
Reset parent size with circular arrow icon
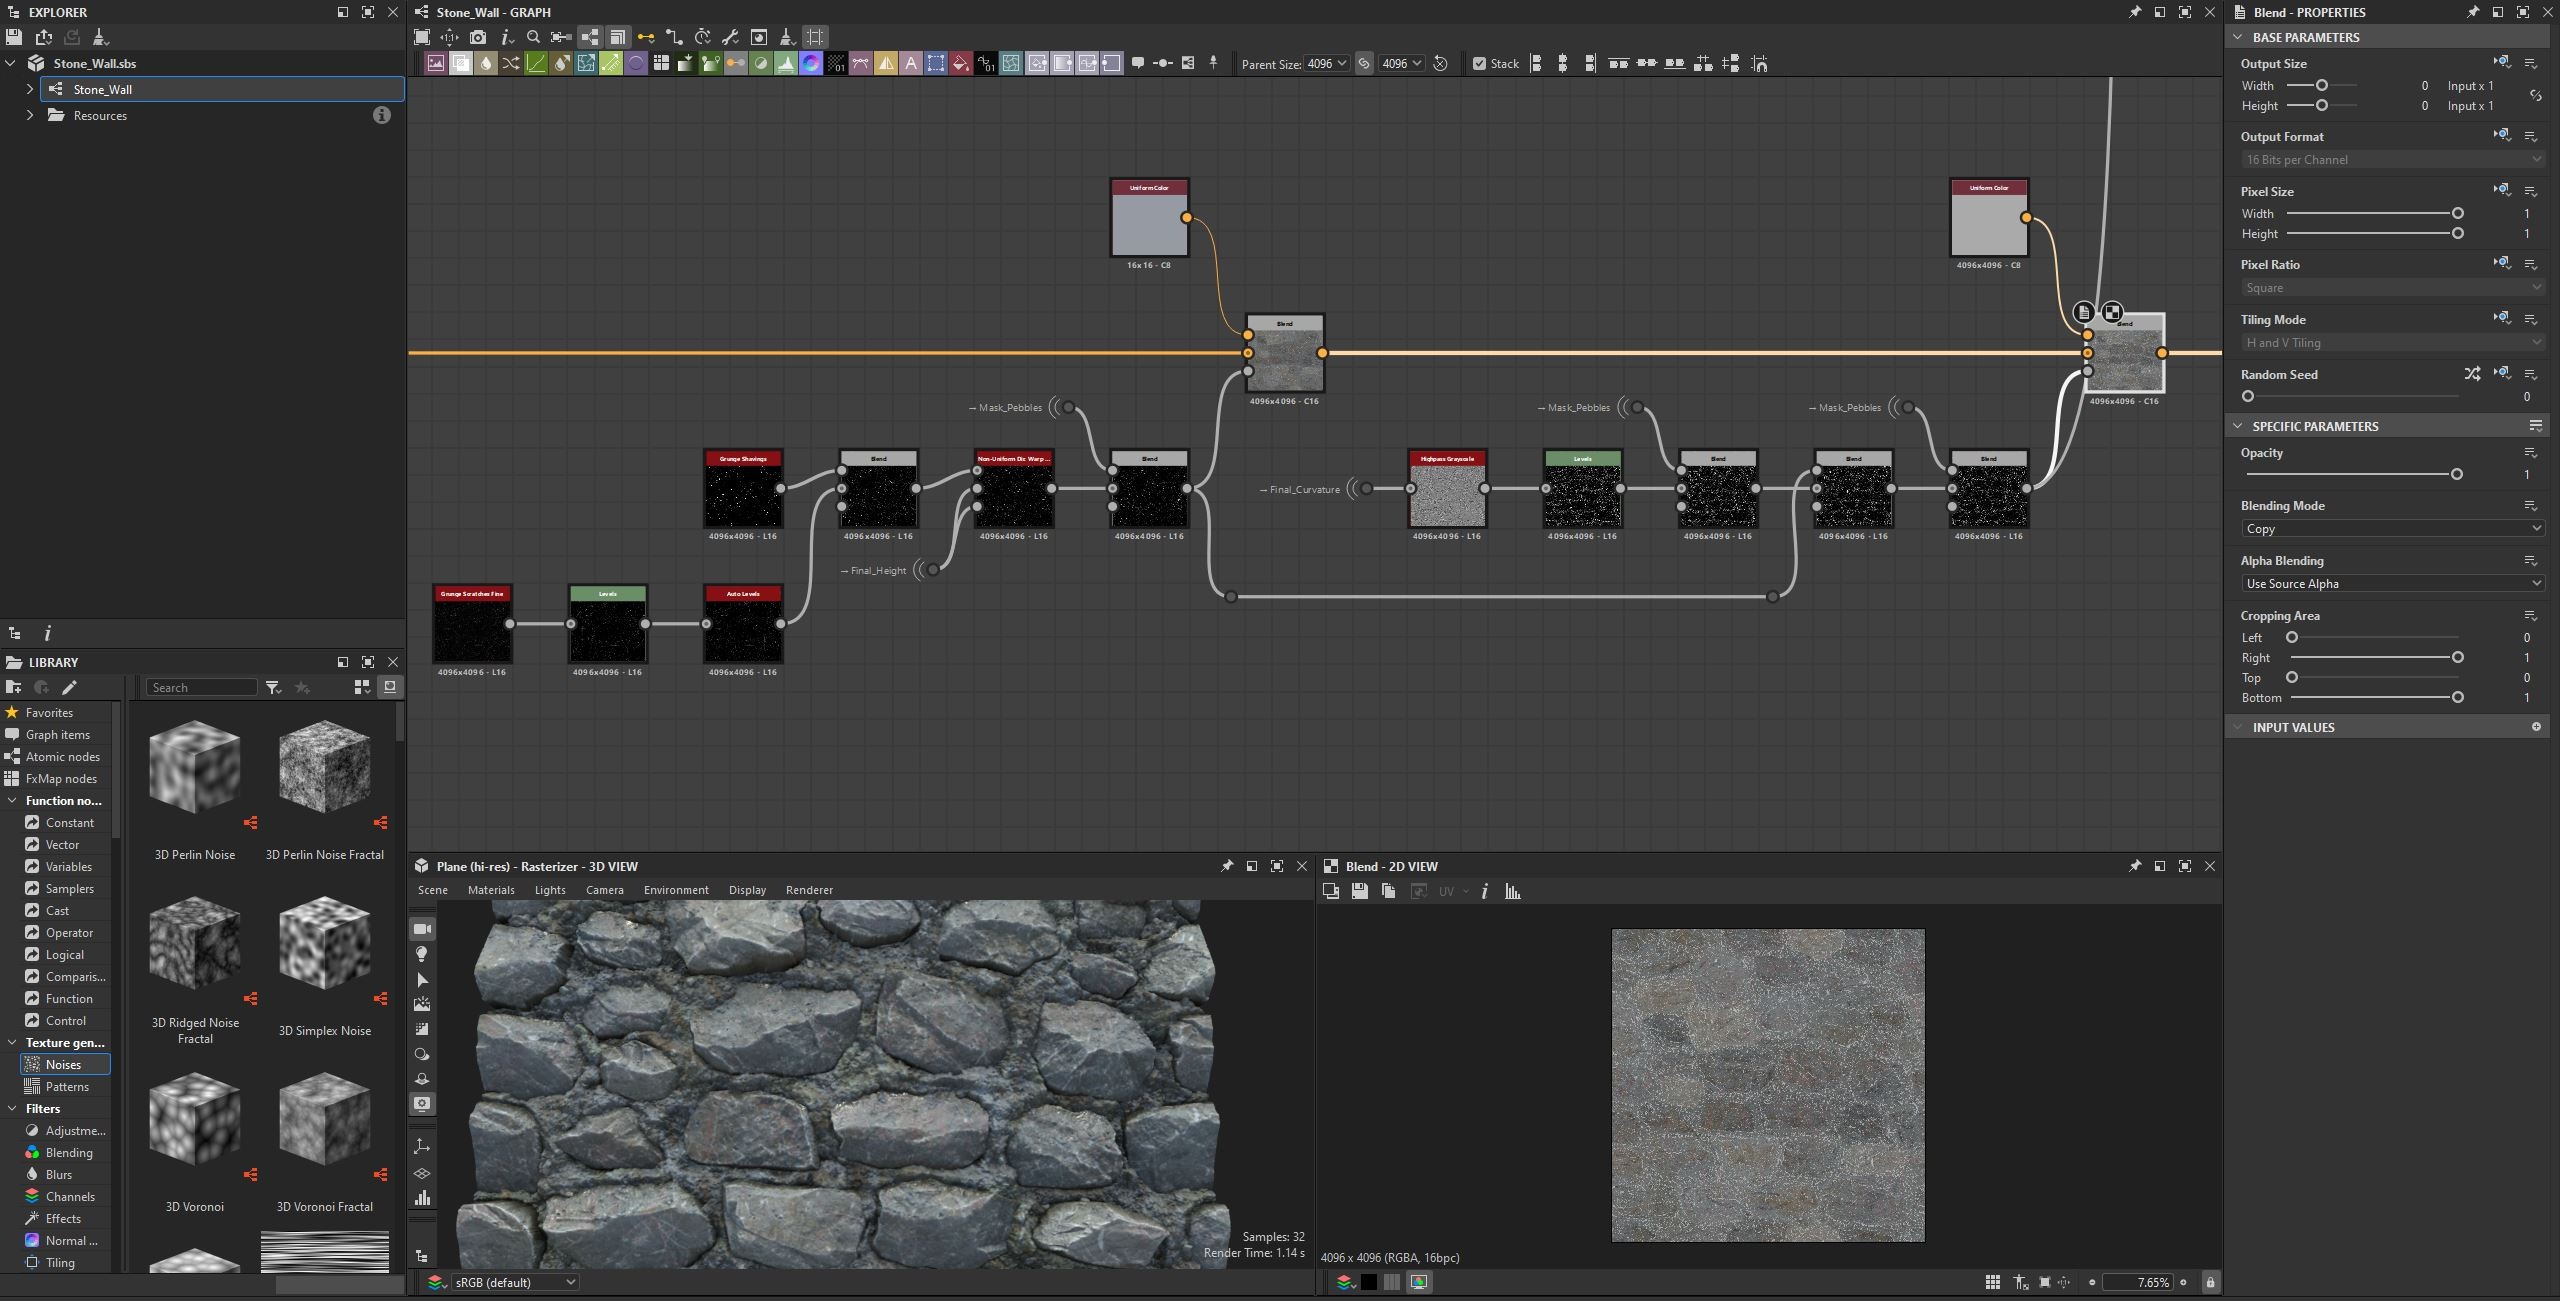coord(1441,64)
